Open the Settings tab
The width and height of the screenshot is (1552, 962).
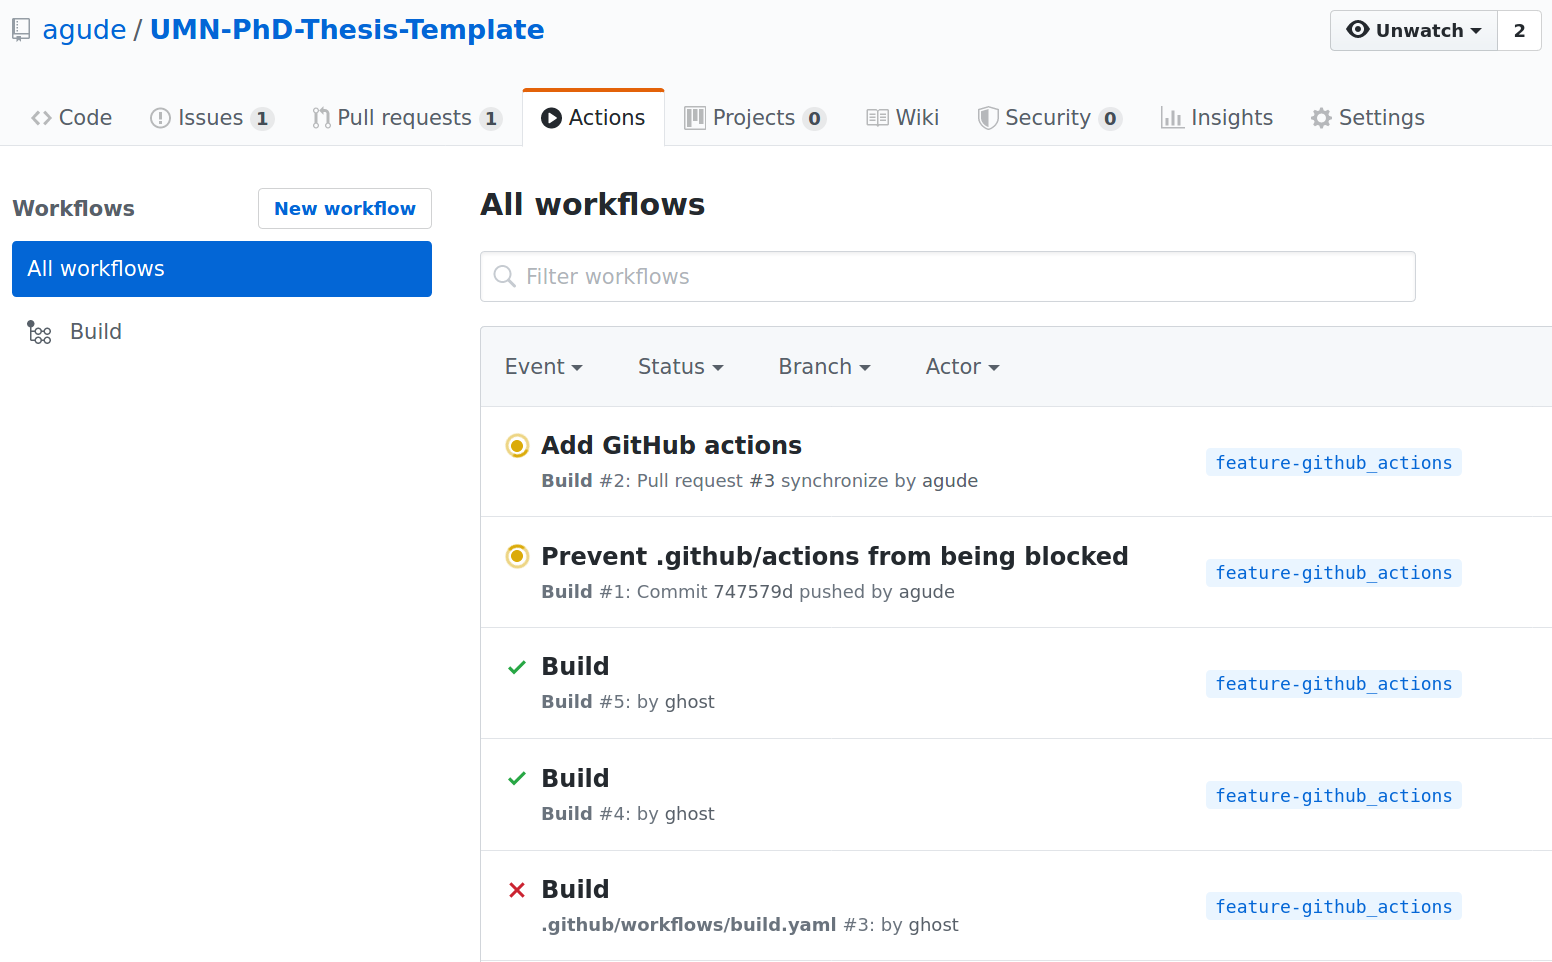[x=1367, y=118]
